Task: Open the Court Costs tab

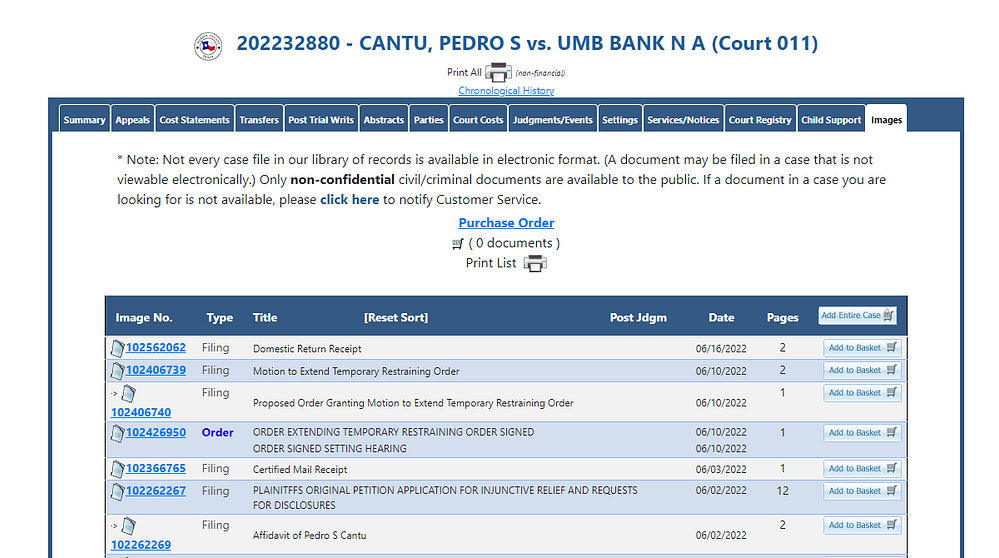Action: pos(478,119)
